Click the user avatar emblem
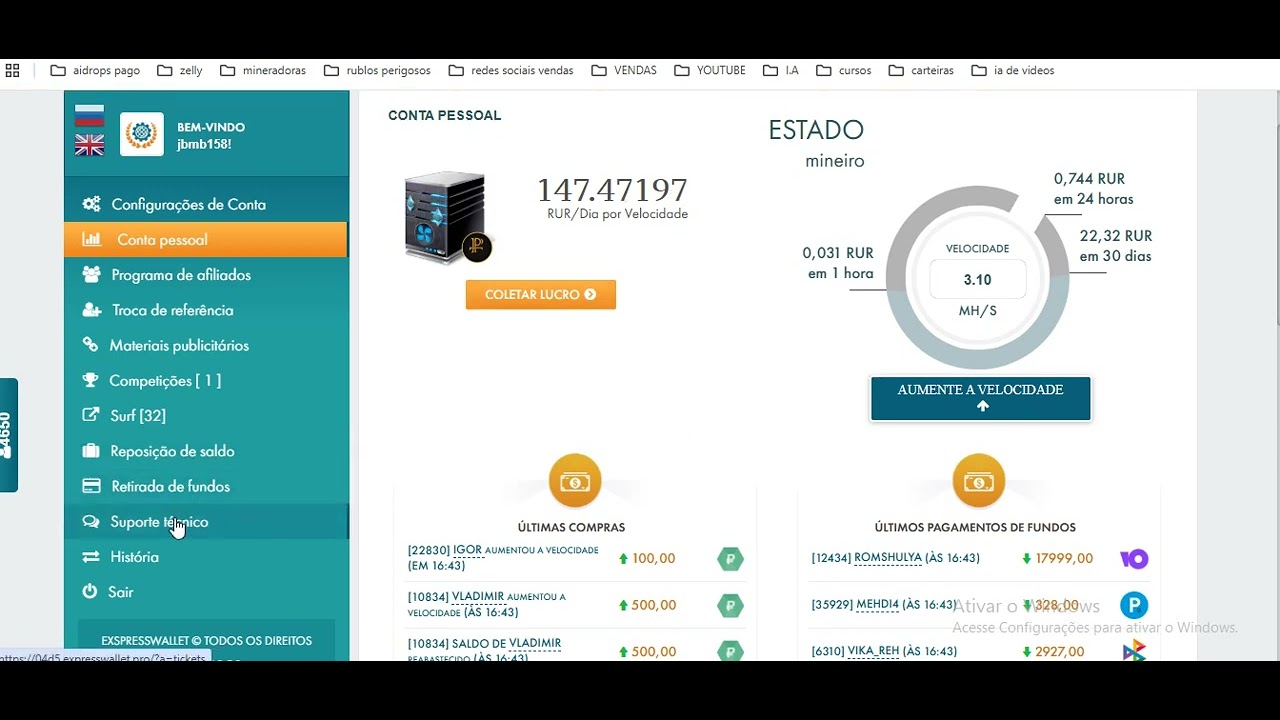This screenshot has height=720, width=1280. (x=142, y=134)
